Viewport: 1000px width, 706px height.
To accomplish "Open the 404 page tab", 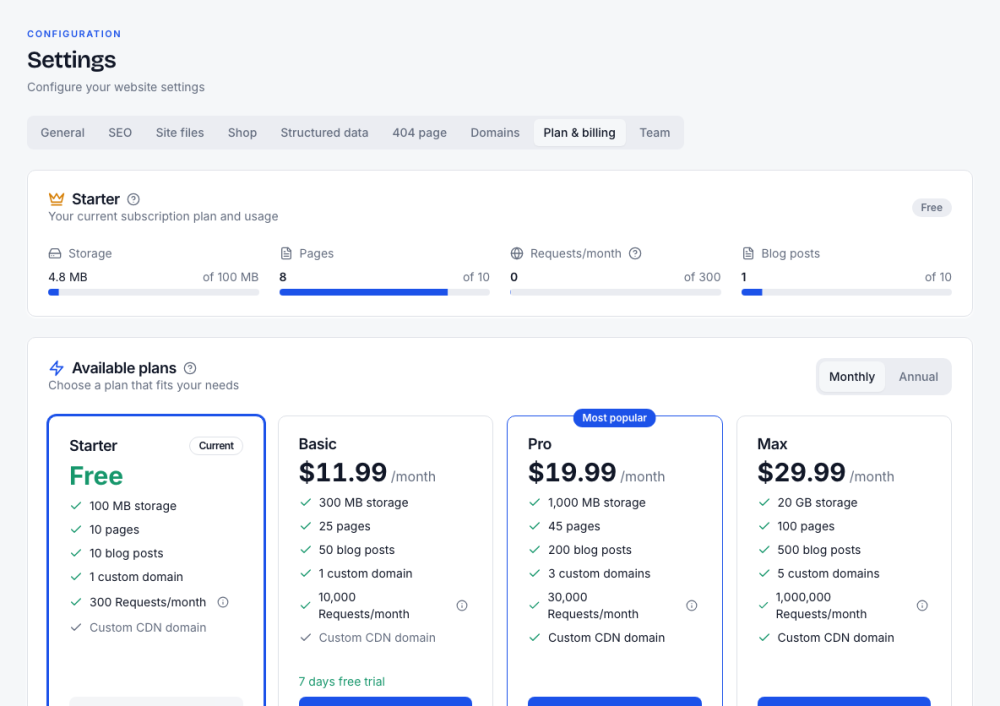I will pos(419,133).
